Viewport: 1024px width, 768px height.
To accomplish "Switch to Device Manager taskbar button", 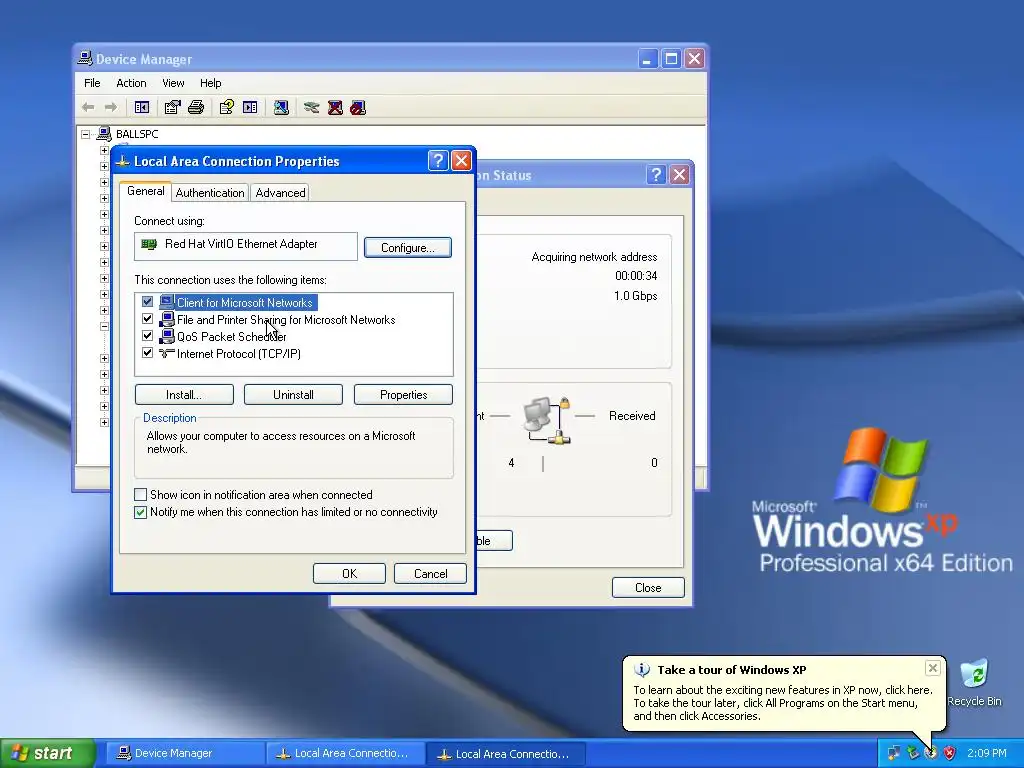I will [185, 753].
